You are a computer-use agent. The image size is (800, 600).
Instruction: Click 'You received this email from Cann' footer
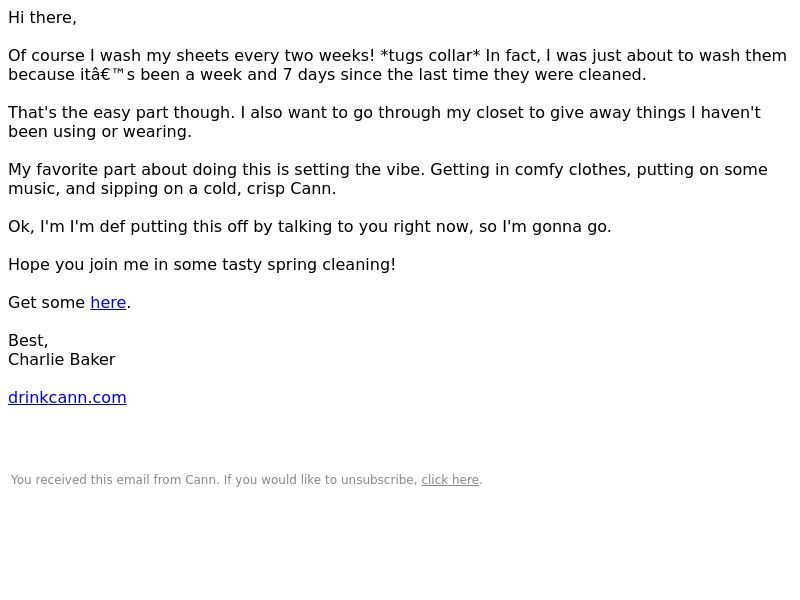[x=115, y=480]
